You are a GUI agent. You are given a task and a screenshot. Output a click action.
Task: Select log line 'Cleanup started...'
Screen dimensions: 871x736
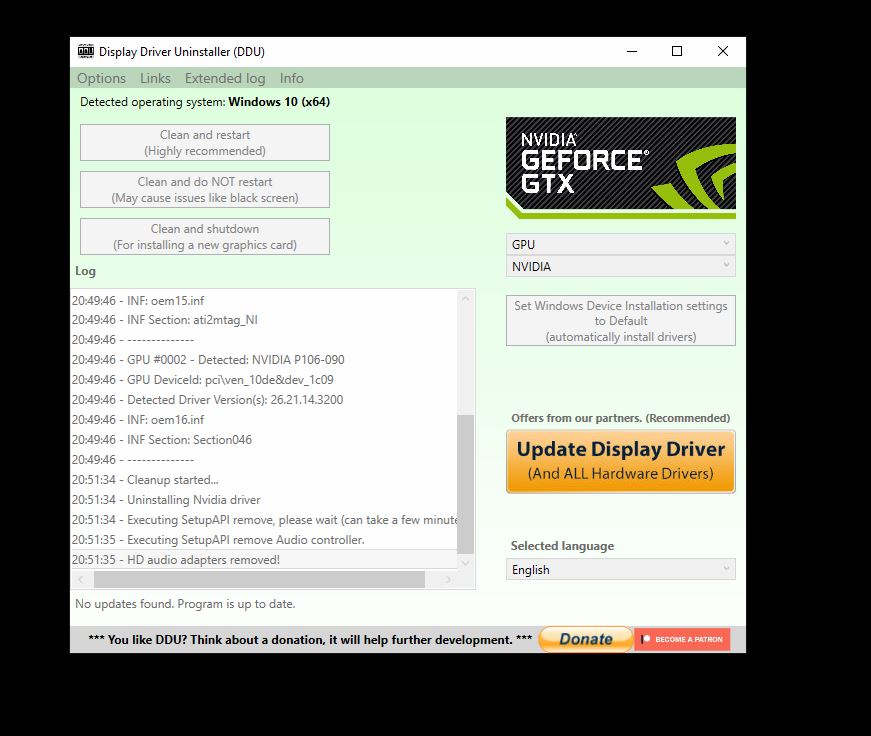[264, 480]
